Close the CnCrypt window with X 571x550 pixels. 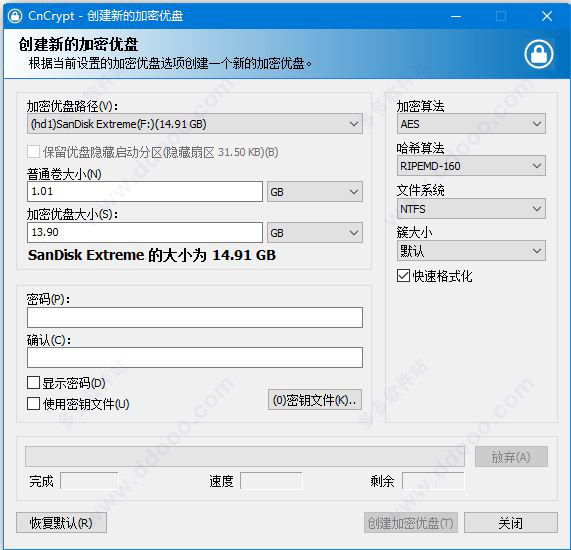(547, 16)
